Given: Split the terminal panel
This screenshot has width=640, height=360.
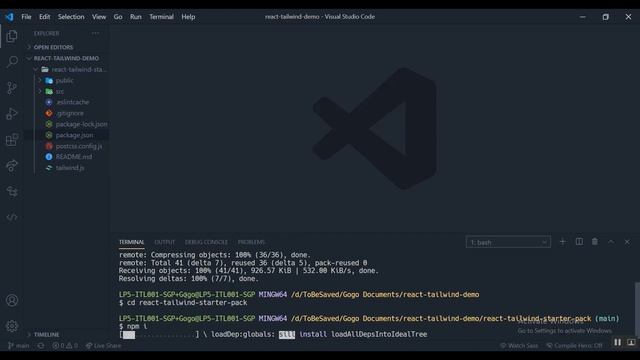Looking at the screenshot, I should click(x=579, y=242).
